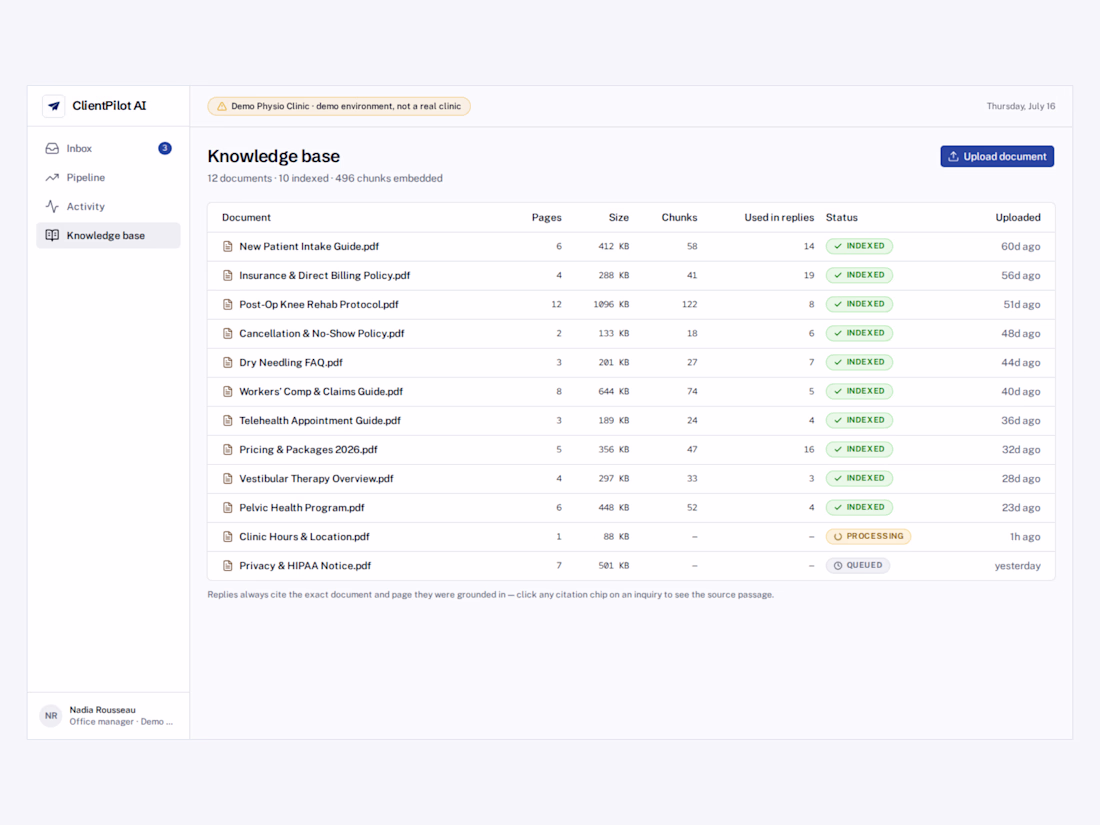Image resolution: width=1100 pixels, height=825 pixels.
Task: Click the Knowledge base book icon
Action: pyautogui.click(x=52, y=235)
